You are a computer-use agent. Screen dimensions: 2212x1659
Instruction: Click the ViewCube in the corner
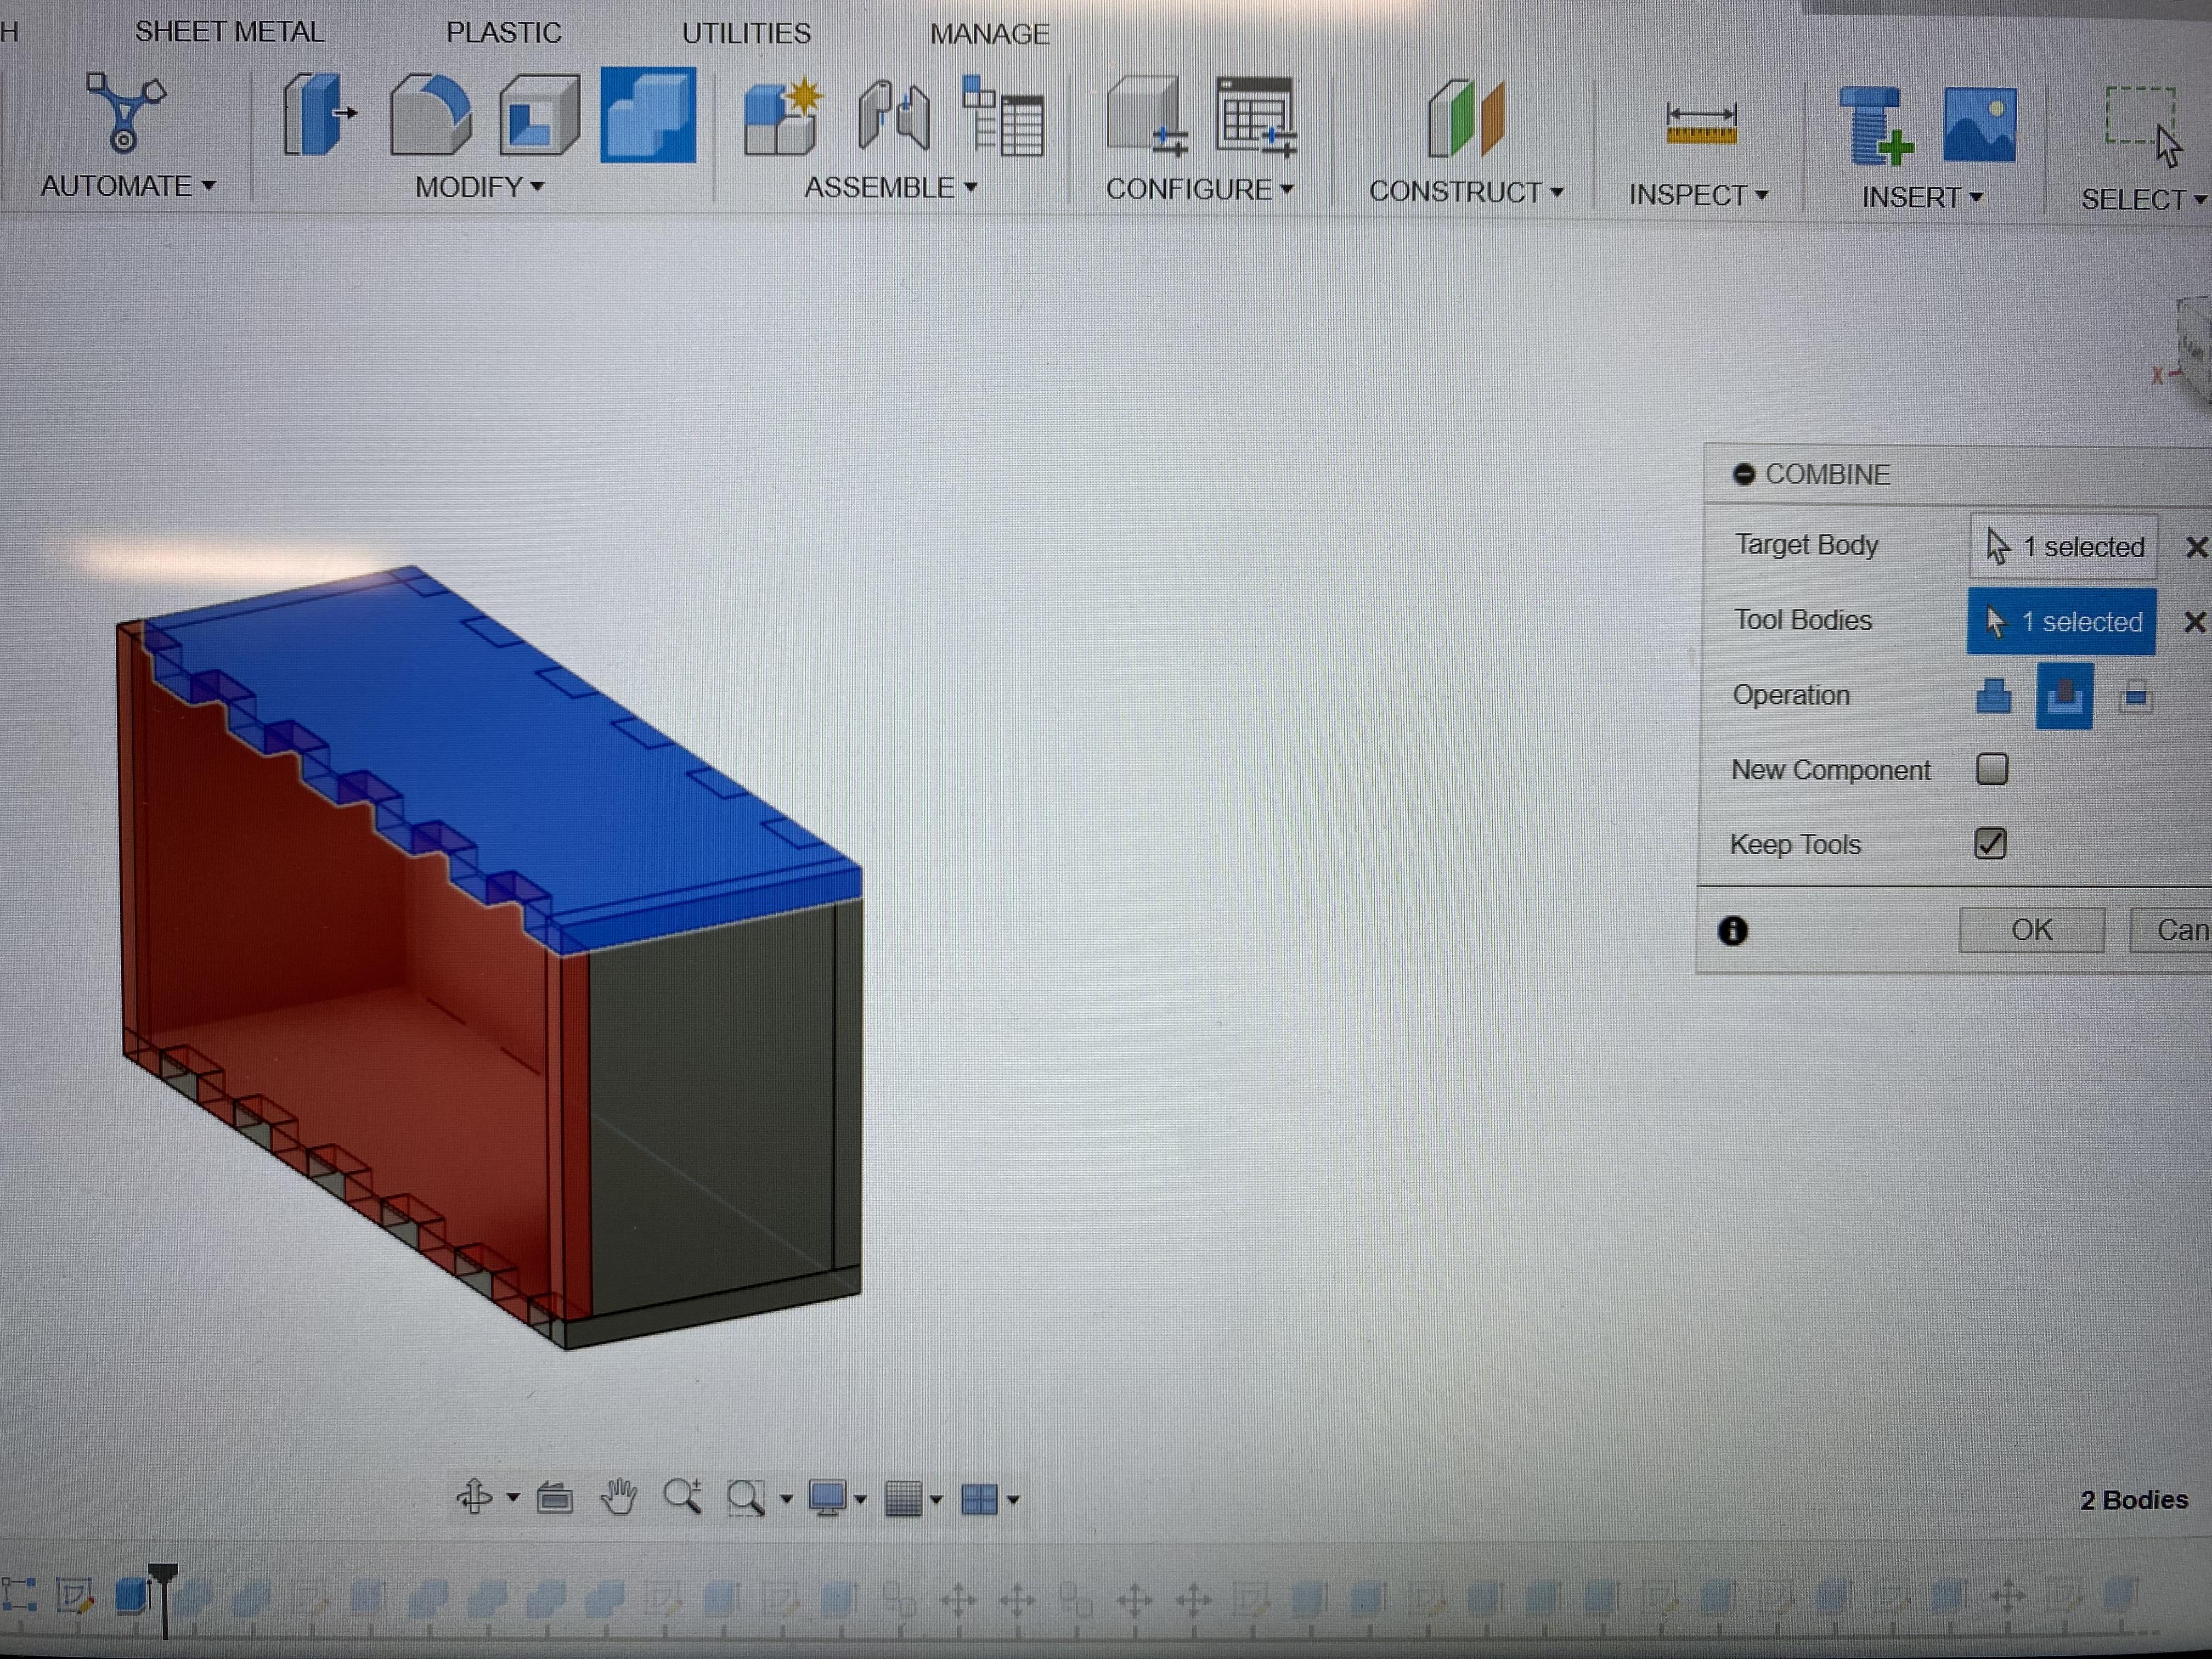pyautogui.click(x=2193, y=350)
